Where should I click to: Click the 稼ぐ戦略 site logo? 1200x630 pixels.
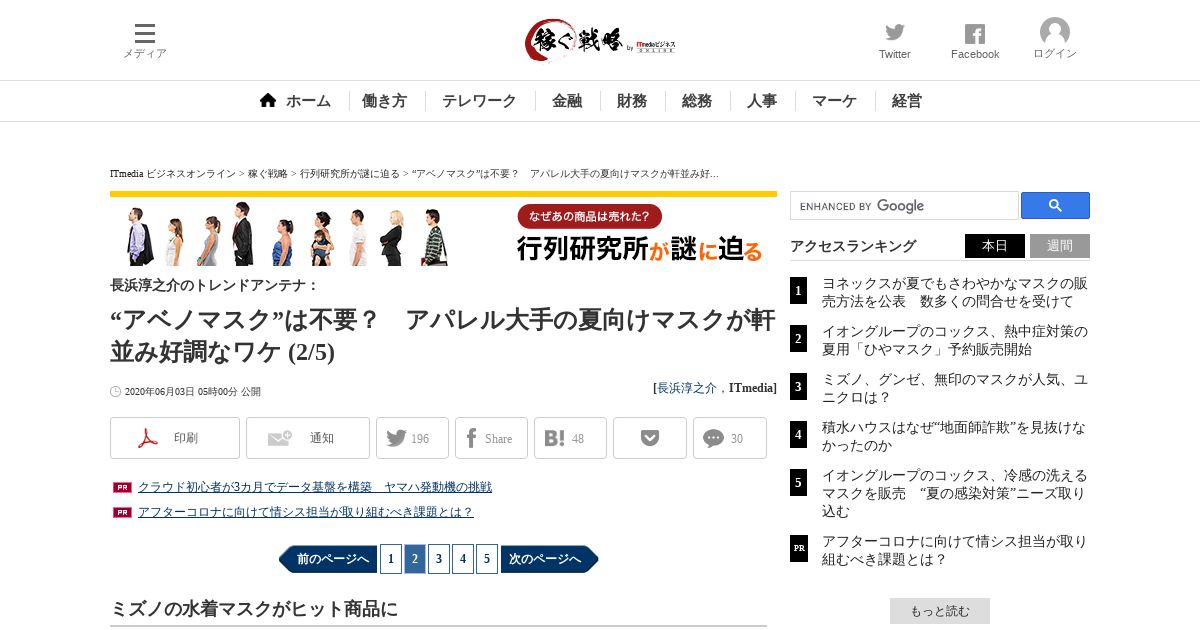tap(600, 41)
